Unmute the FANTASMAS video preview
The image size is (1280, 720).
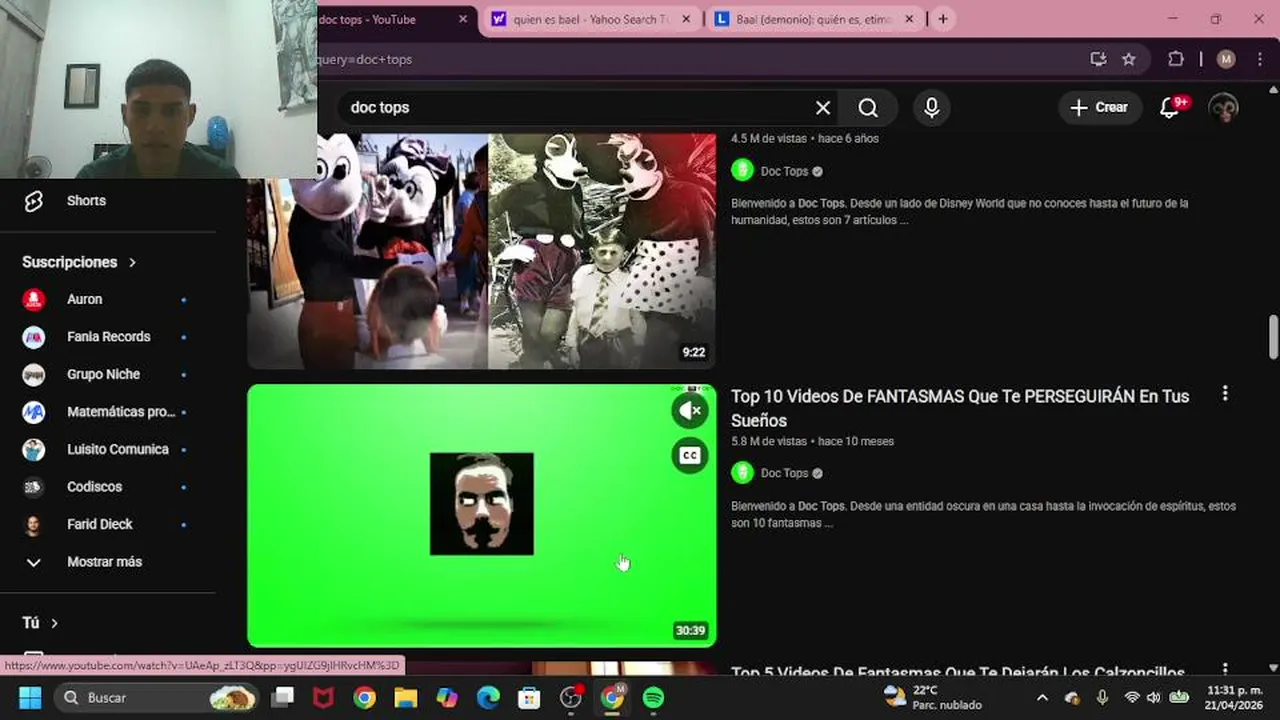[689, 410]
